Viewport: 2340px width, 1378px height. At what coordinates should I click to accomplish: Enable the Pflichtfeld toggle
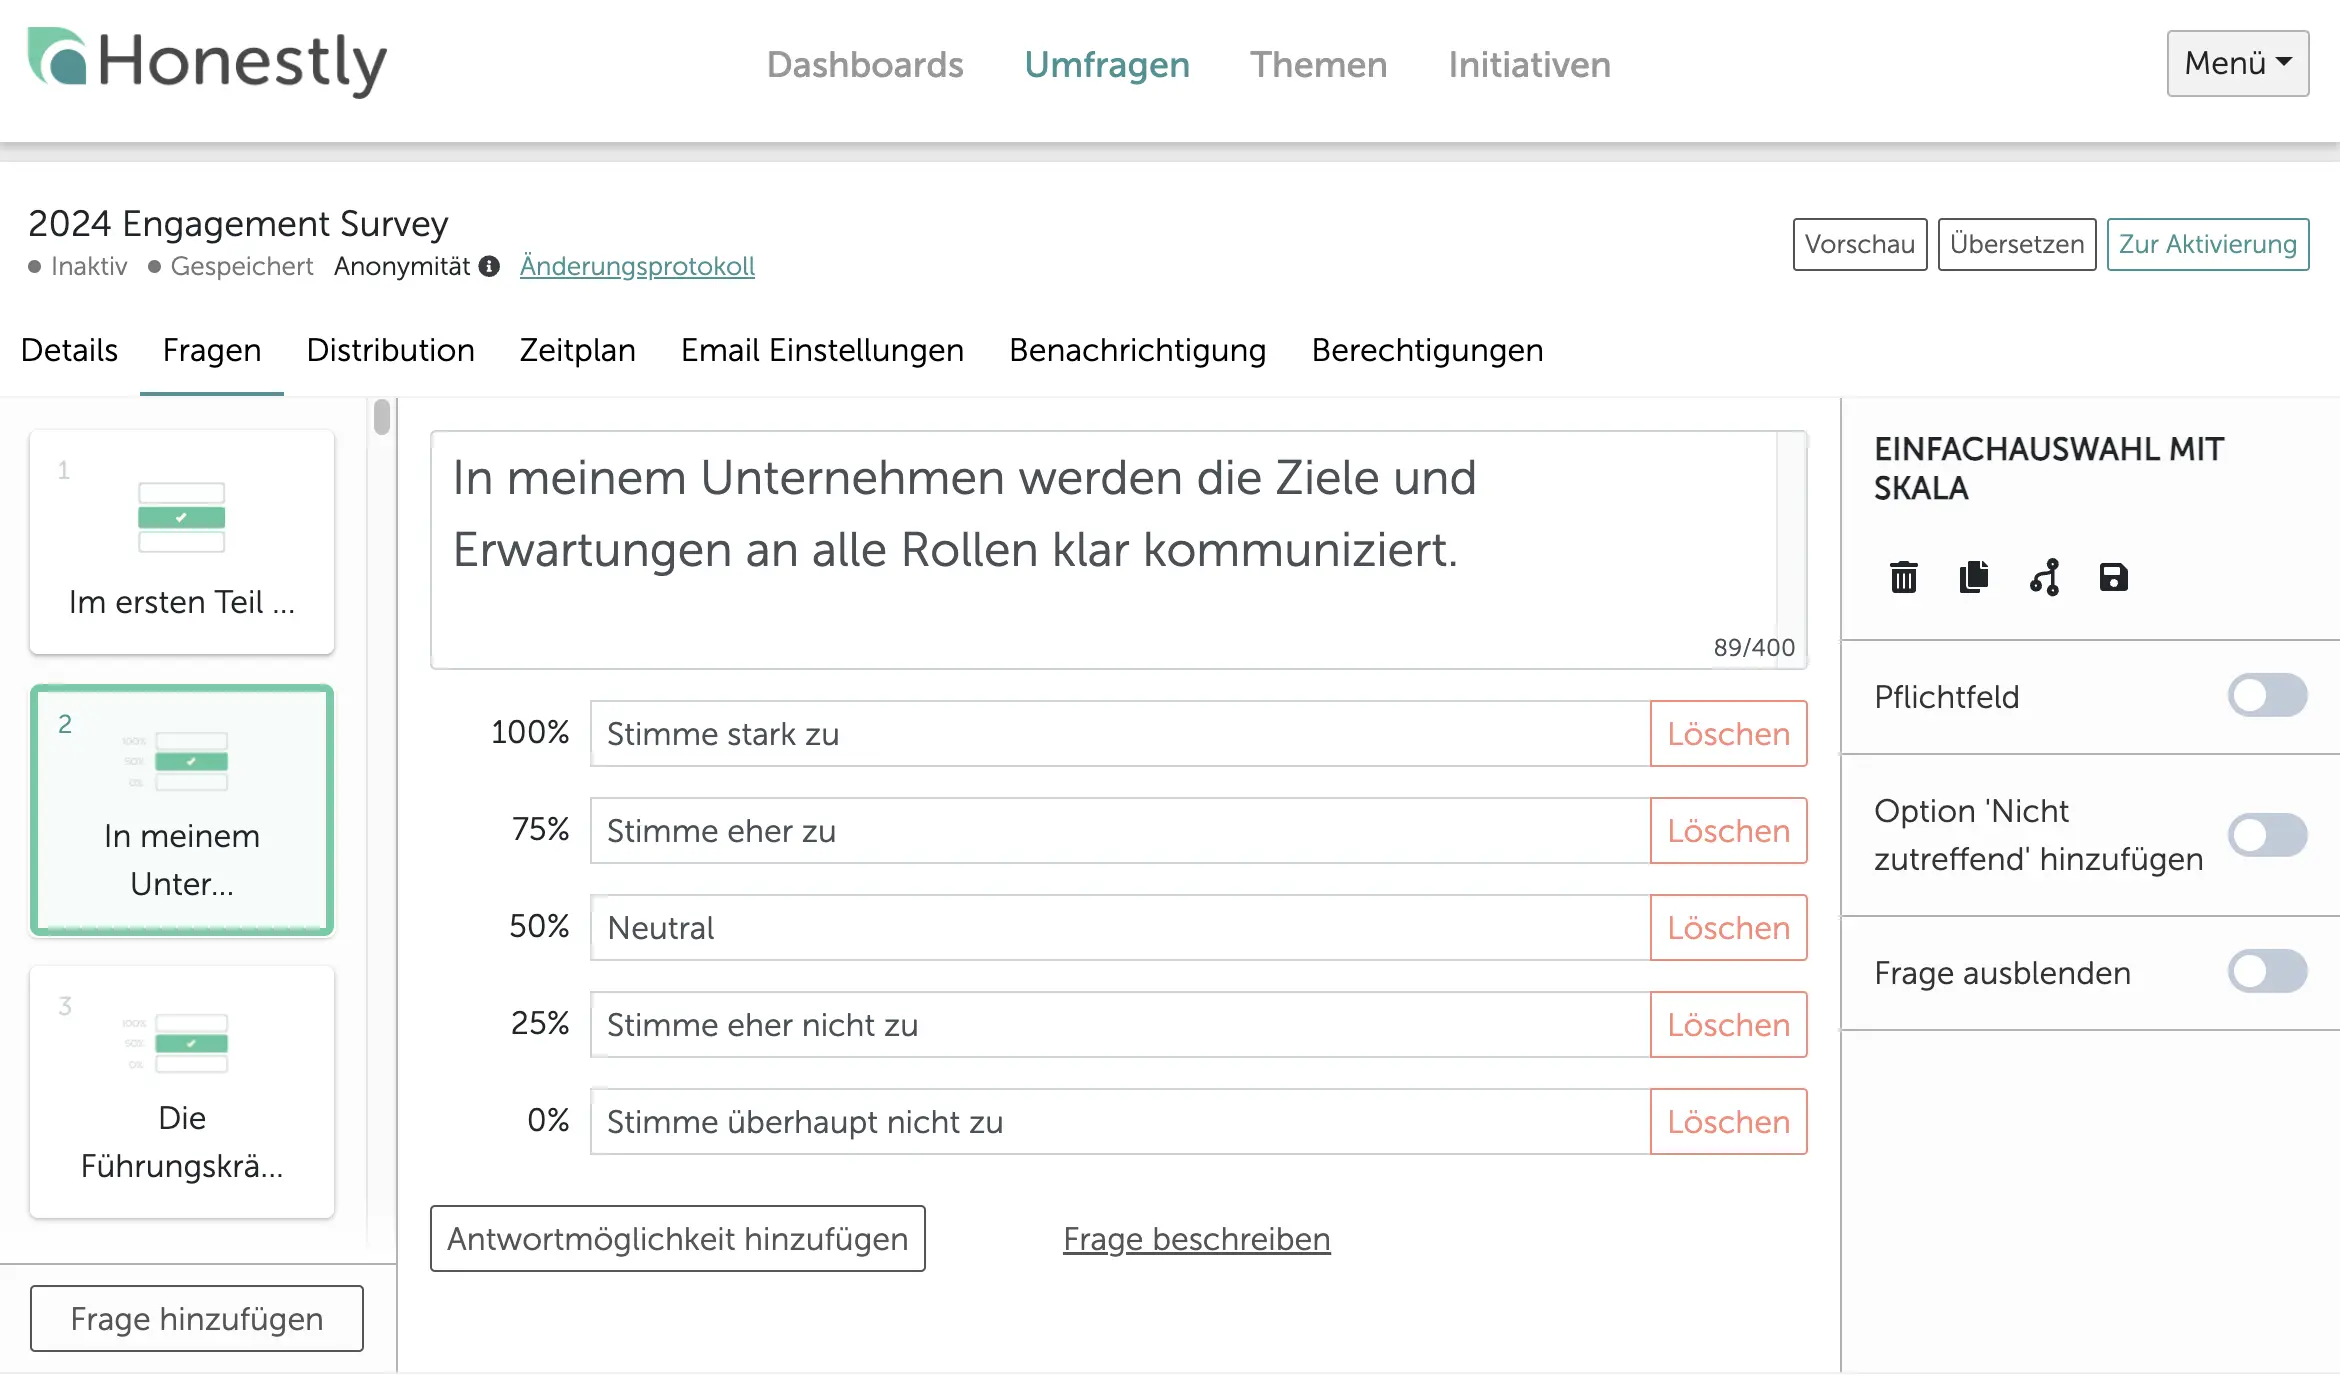(2267, 696)
